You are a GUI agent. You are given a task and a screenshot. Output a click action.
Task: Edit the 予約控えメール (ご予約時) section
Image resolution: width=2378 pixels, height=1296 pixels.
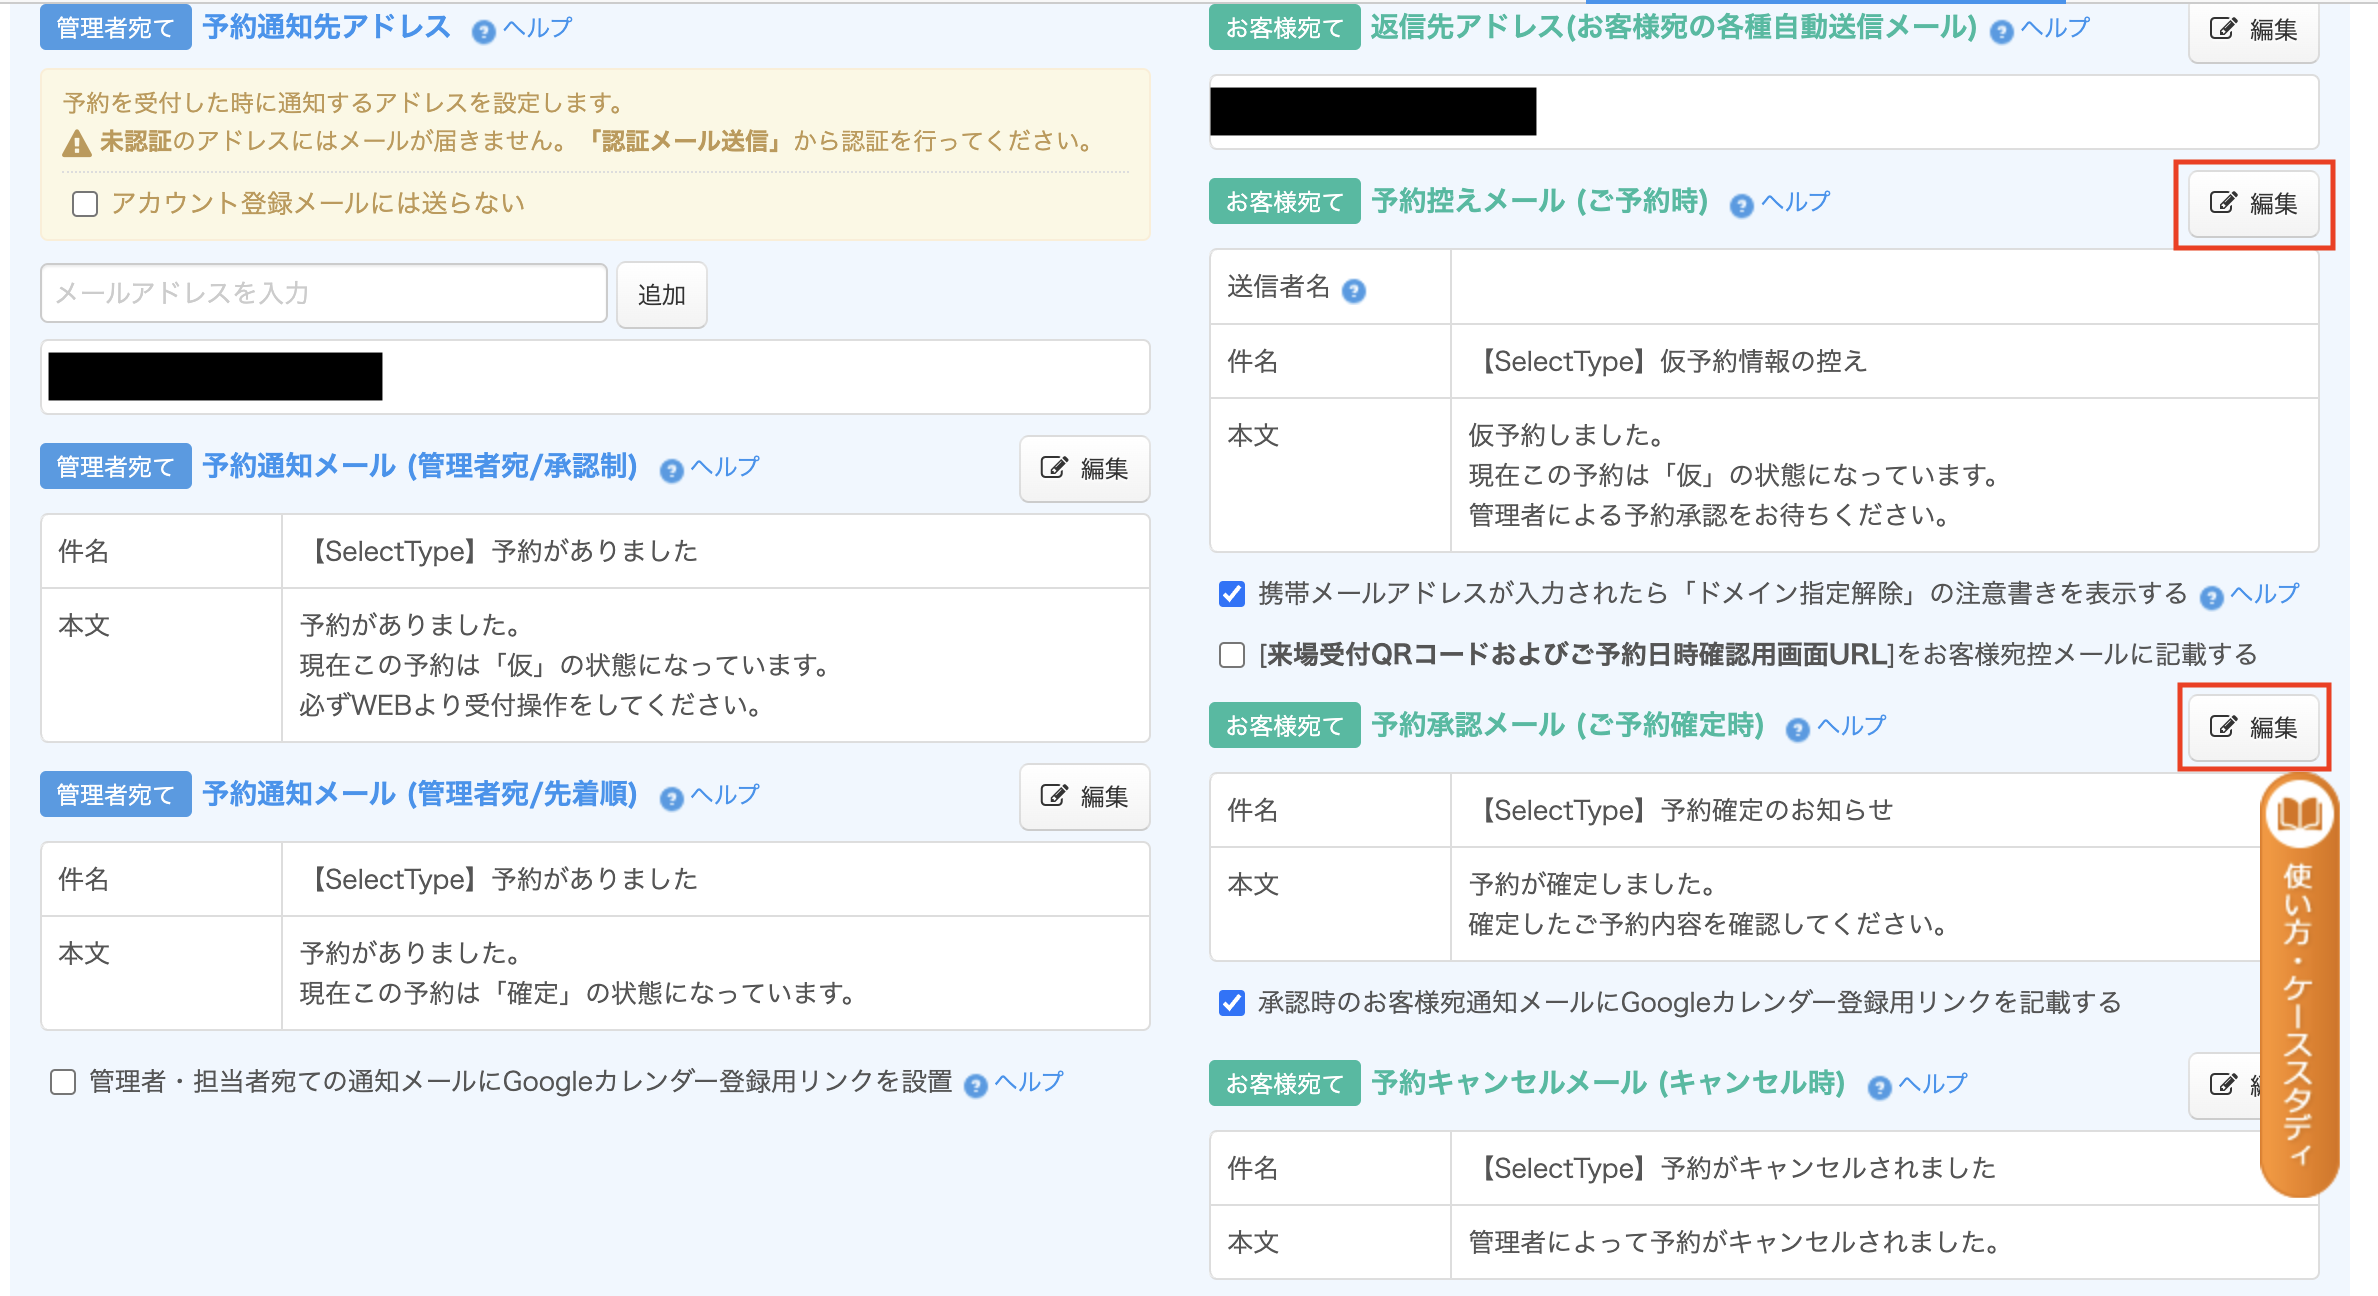[2253, 204]
